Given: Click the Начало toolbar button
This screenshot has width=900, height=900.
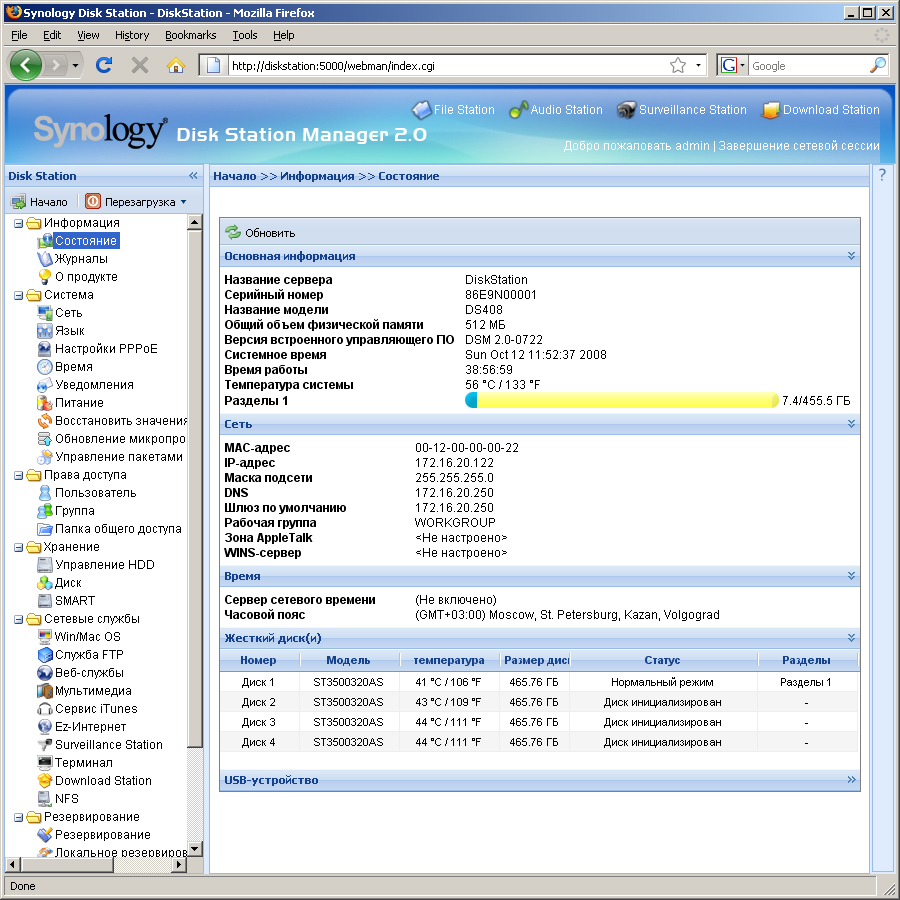Looking at the screenshot, I should coord(40,202).
